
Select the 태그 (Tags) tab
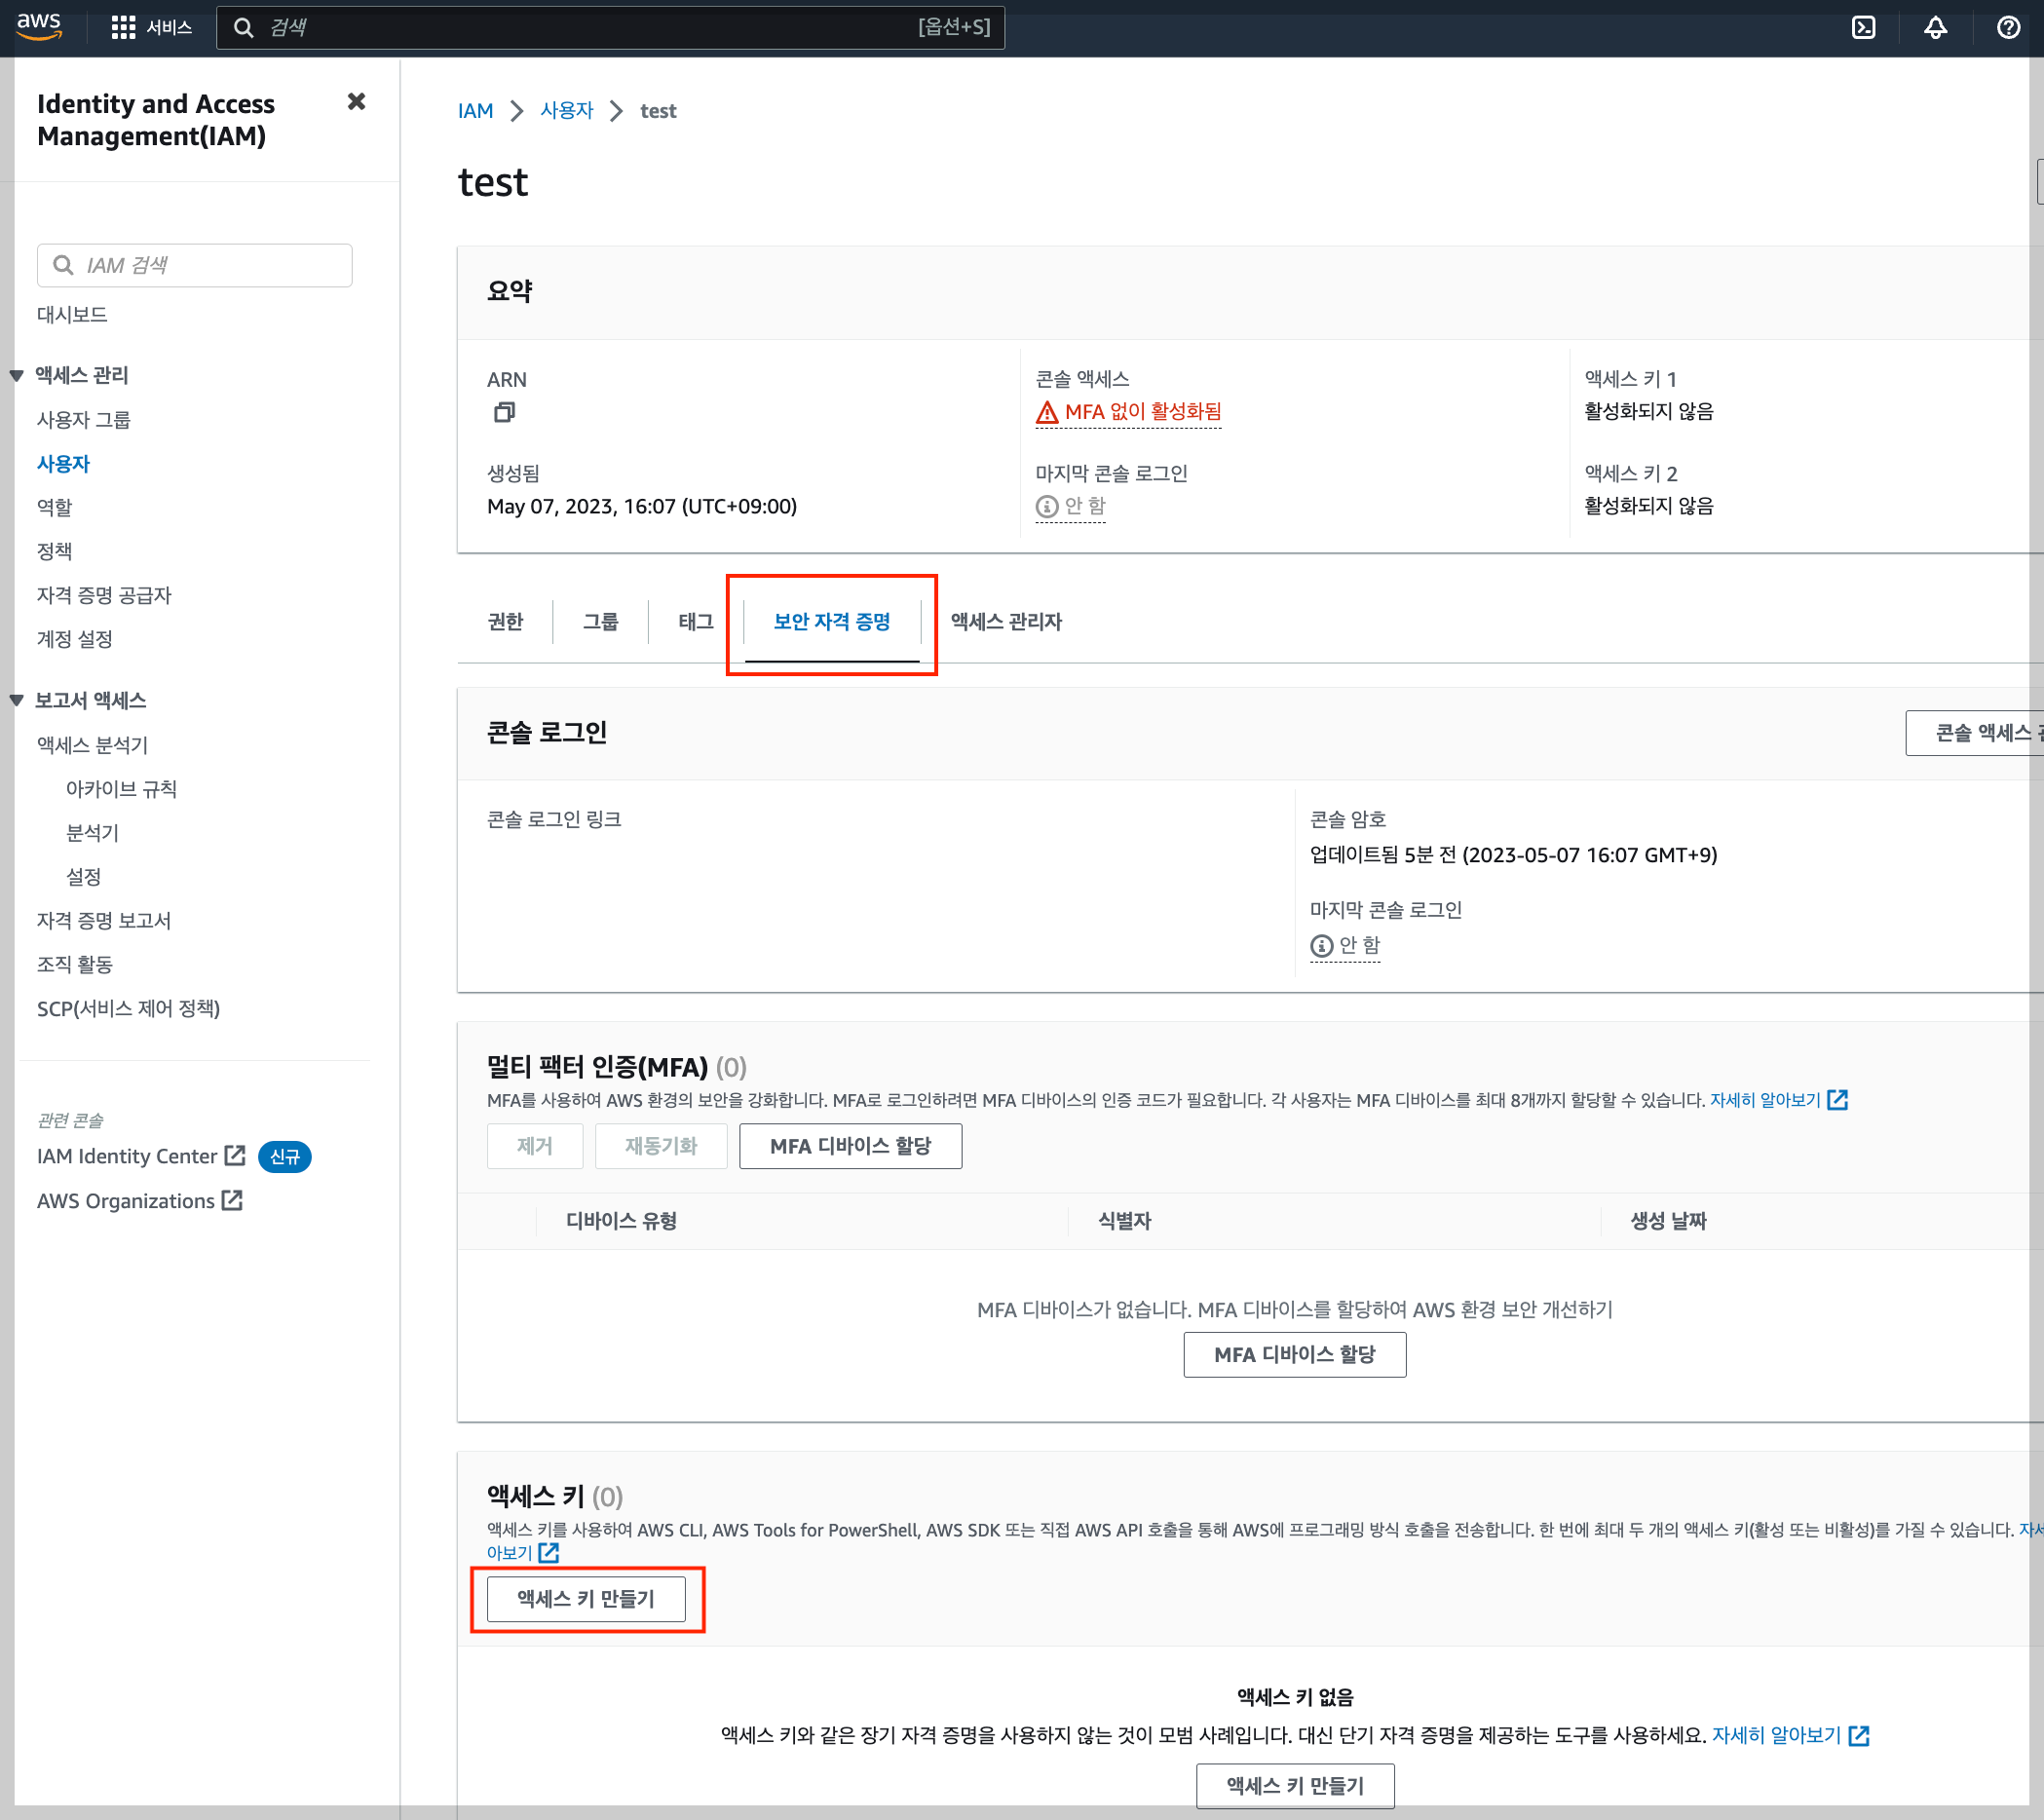(x=695, y=621)
